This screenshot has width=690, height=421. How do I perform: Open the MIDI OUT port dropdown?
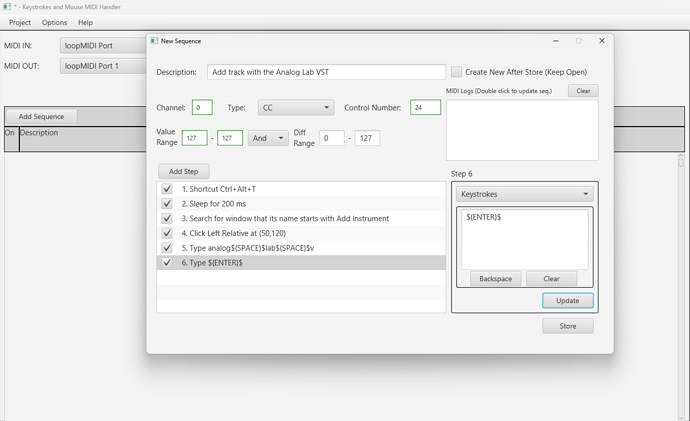pos(103,66)
